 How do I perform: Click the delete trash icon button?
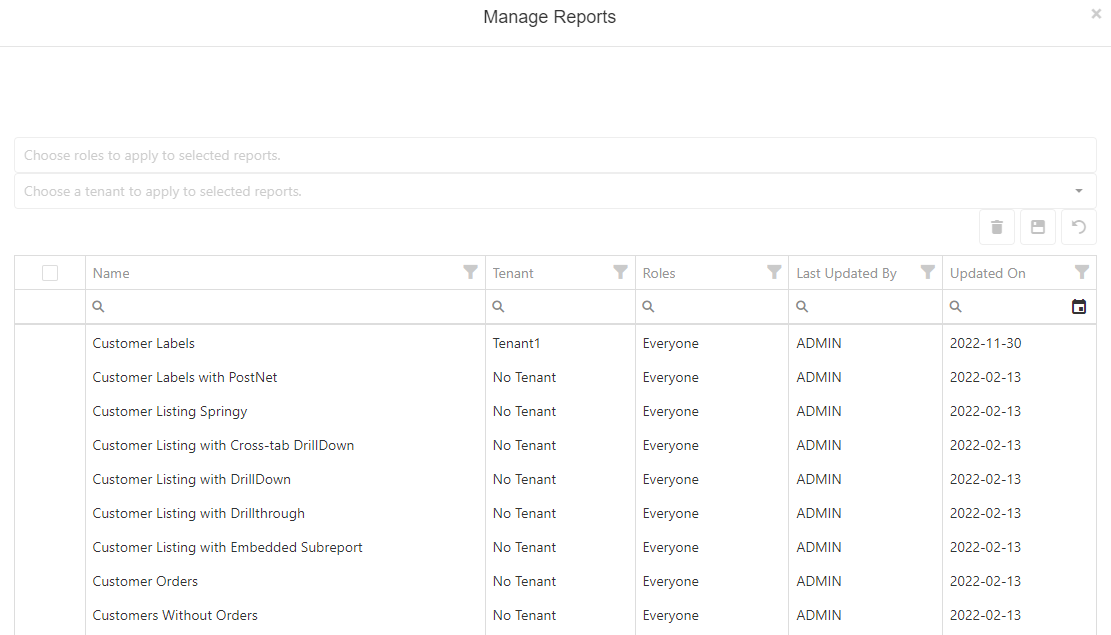(997, 227)
